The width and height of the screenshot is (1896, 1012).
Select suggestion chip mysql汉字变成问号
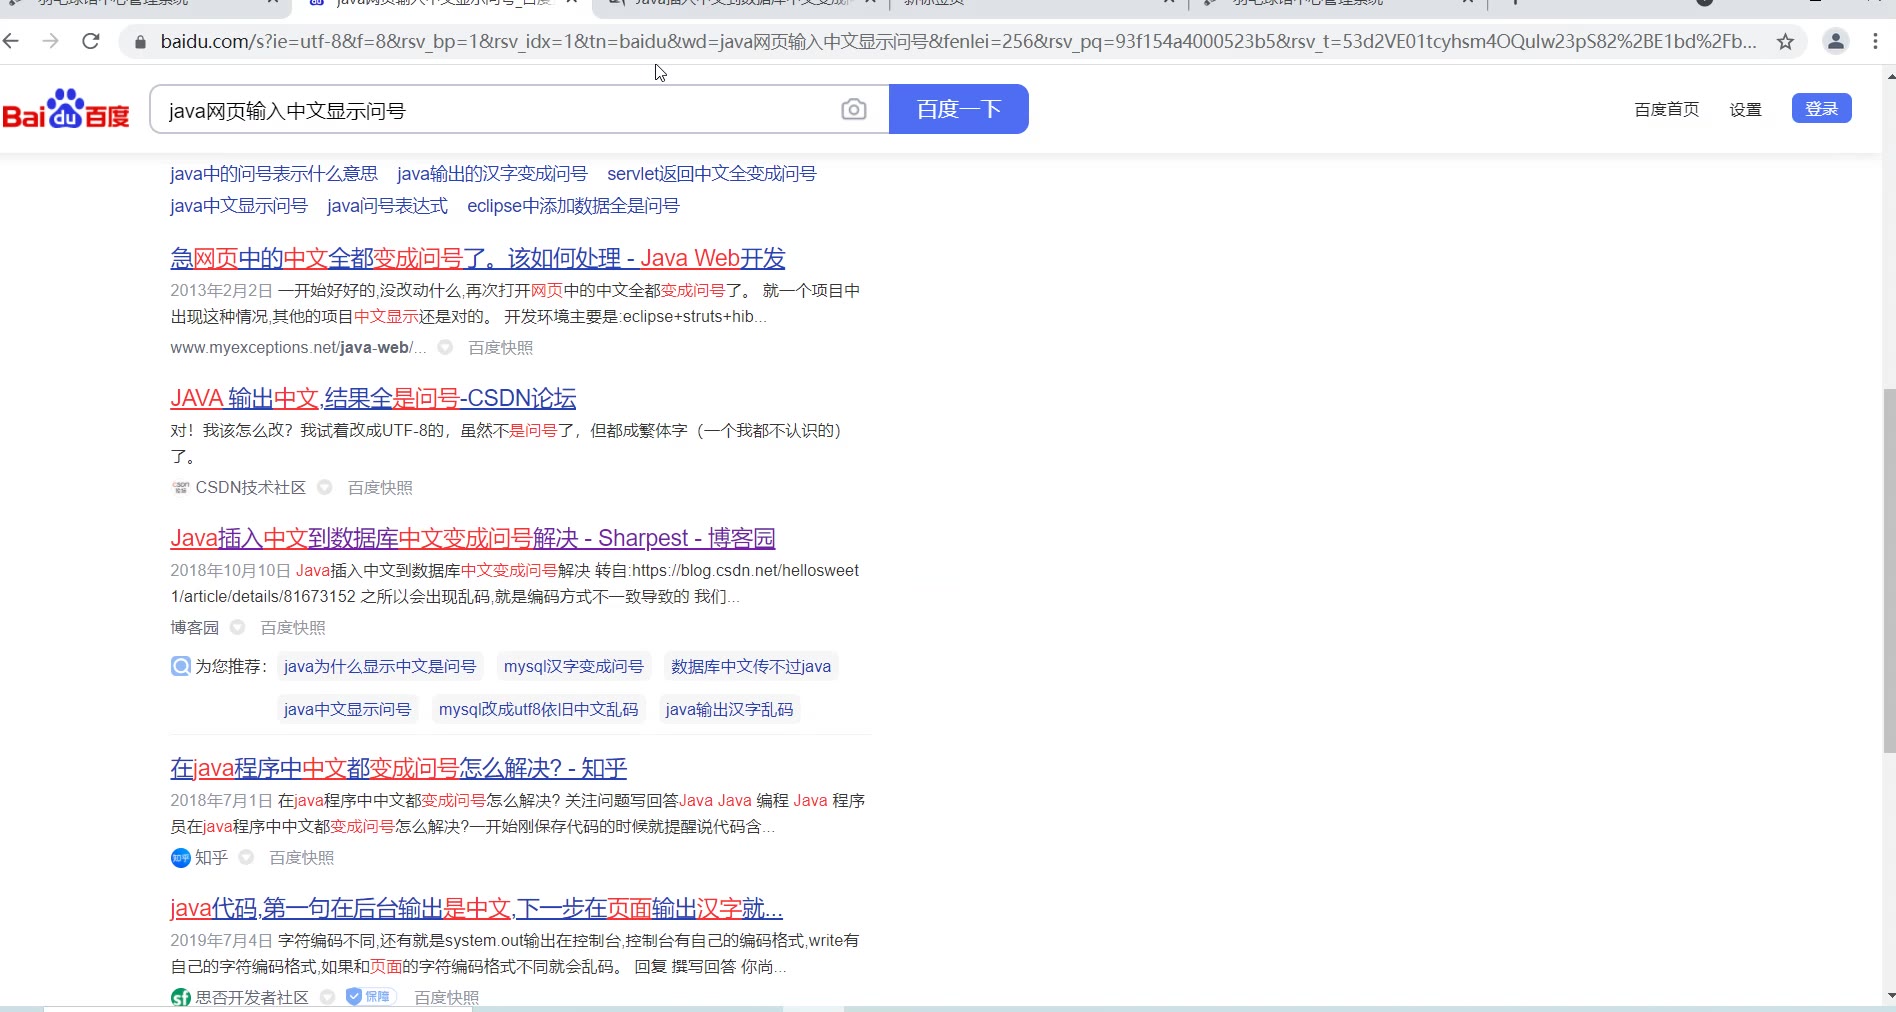coord(574,666)
